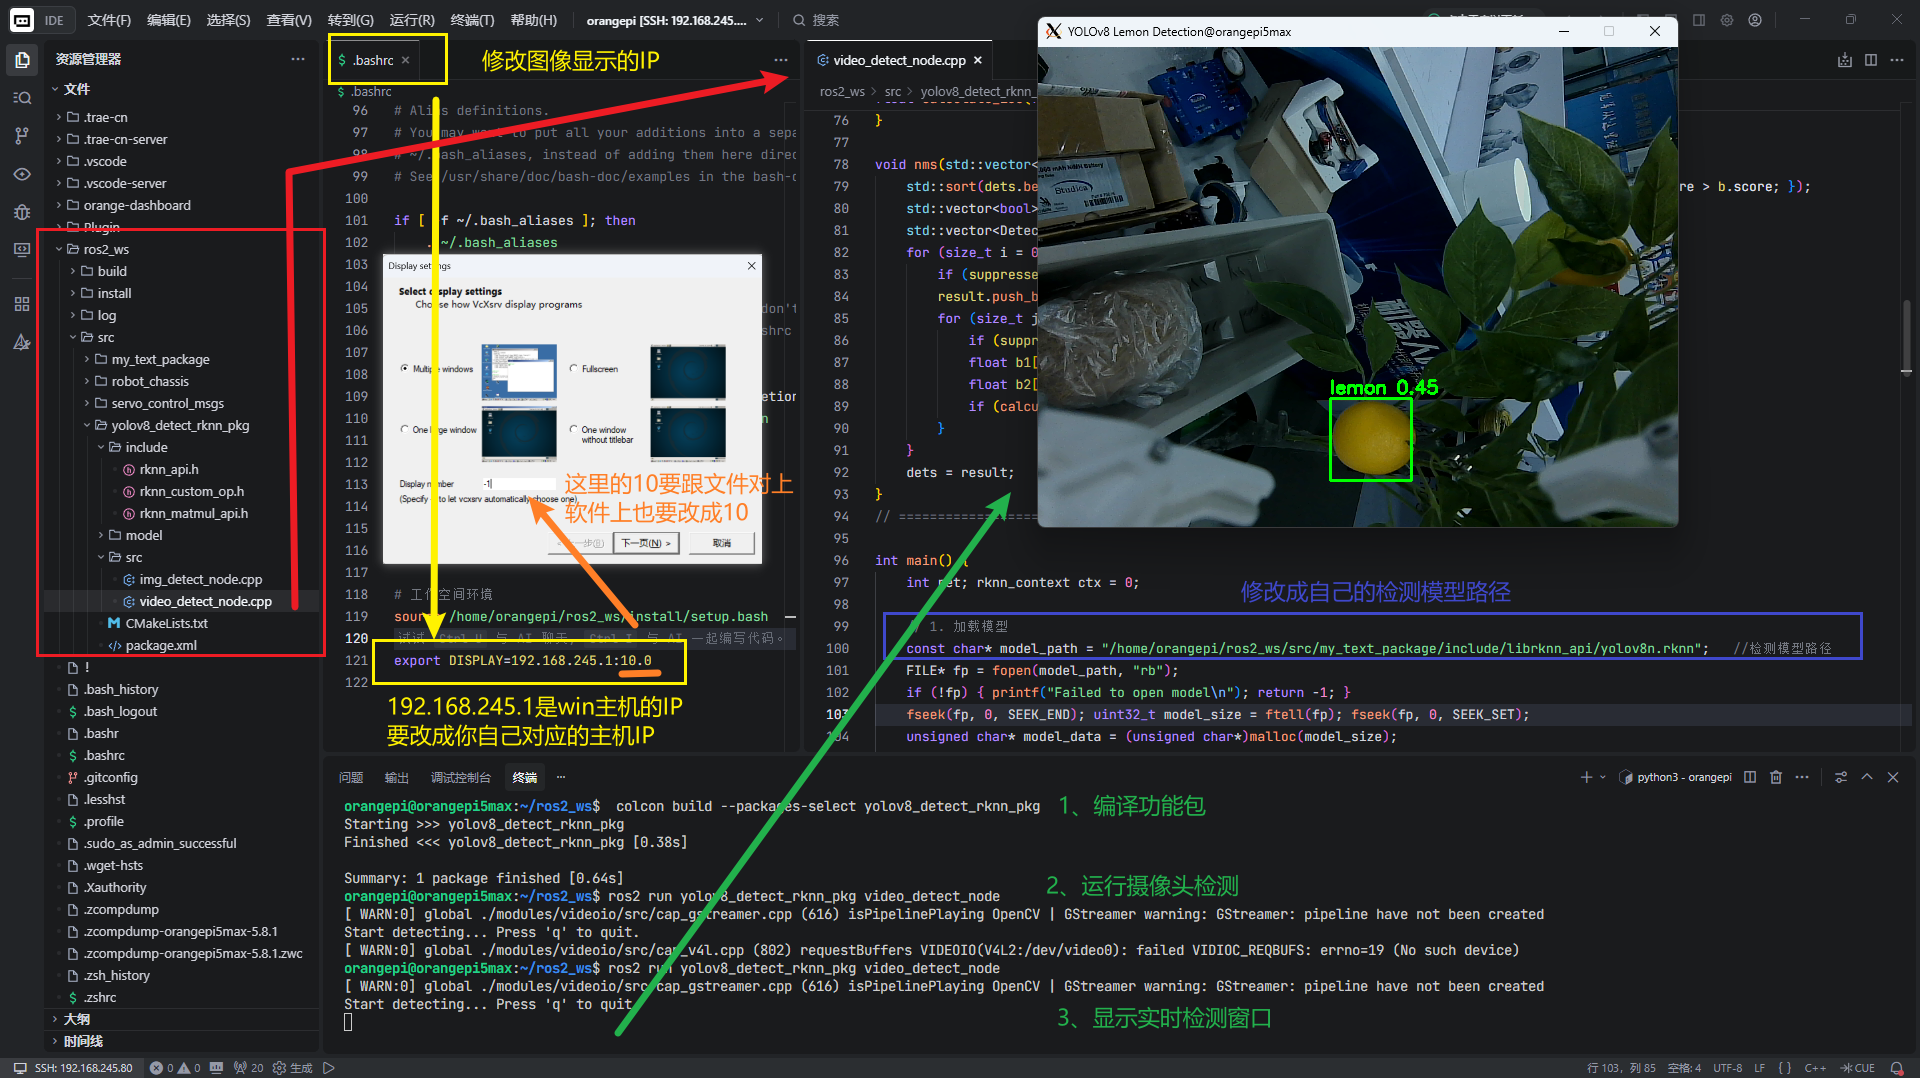Open the Source Control branch icon

[x=22, y=136]
